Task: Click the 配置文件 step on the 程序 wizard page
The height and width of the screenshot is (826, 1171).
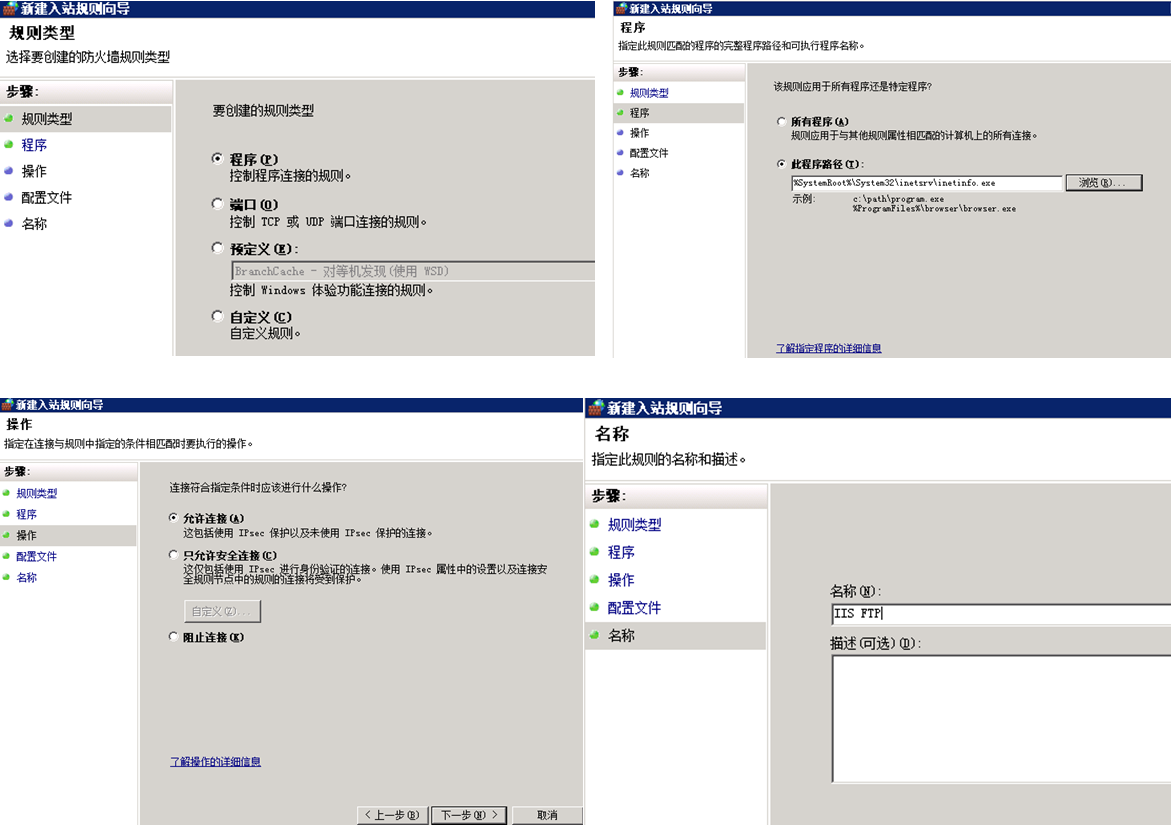Action: tap(648, 153)
